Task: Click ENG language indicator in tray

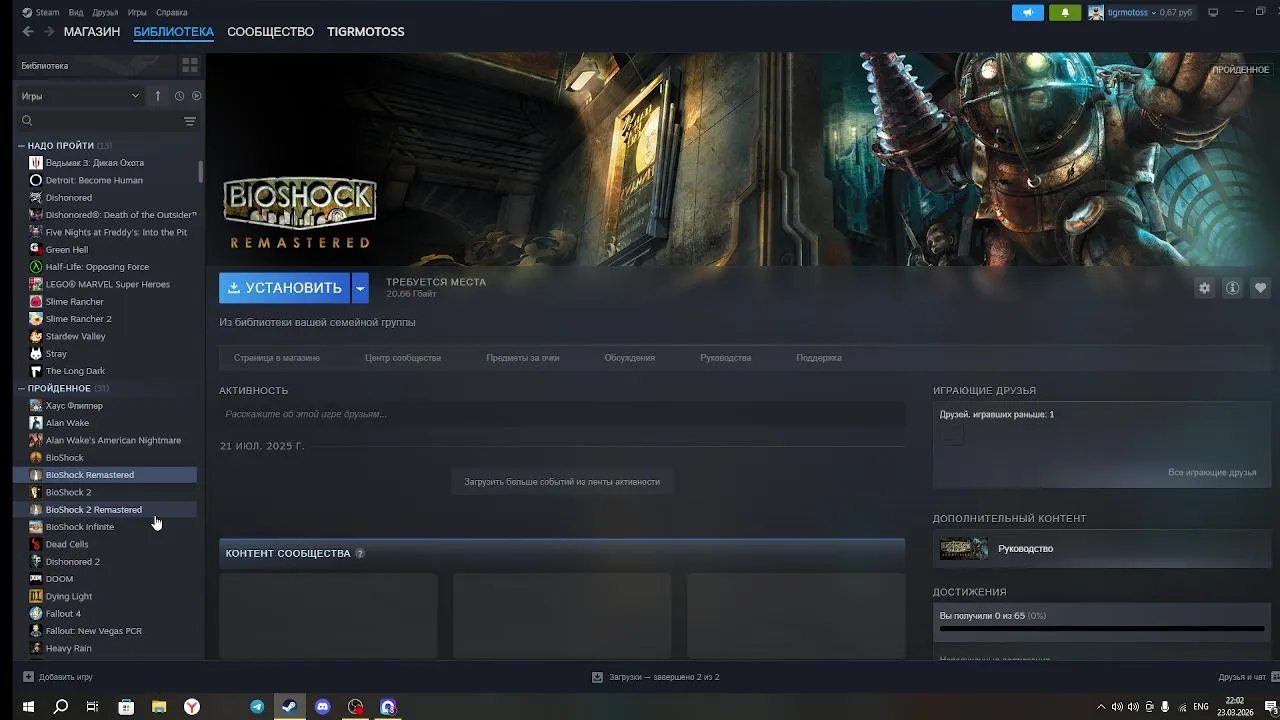Action: click(x=1201, y=707)
